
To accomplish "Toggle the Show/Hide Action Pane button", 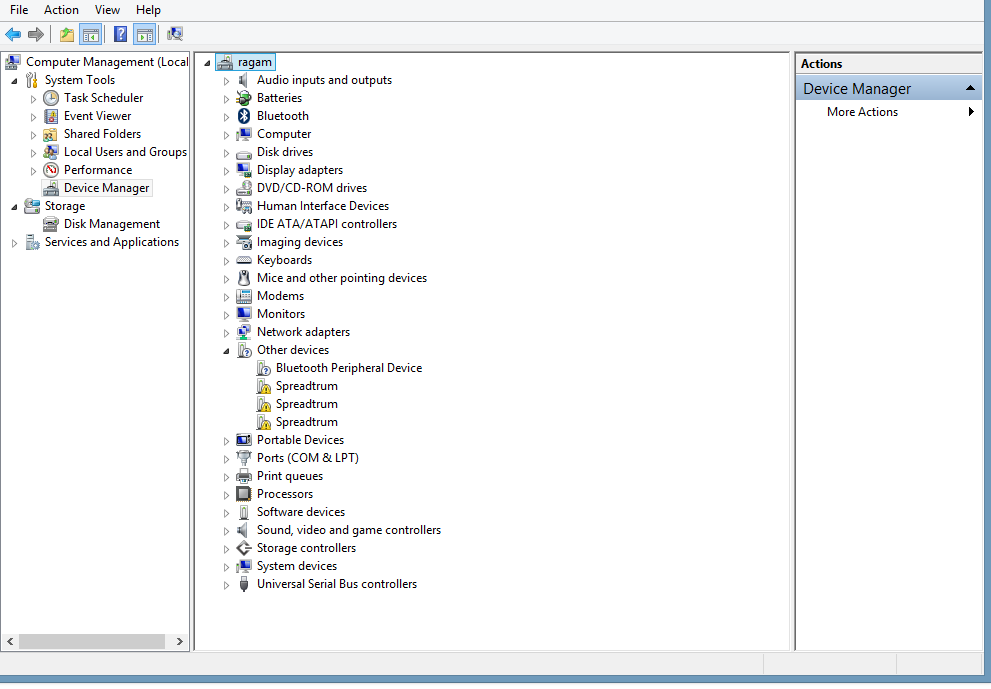I will pos(145,34).
